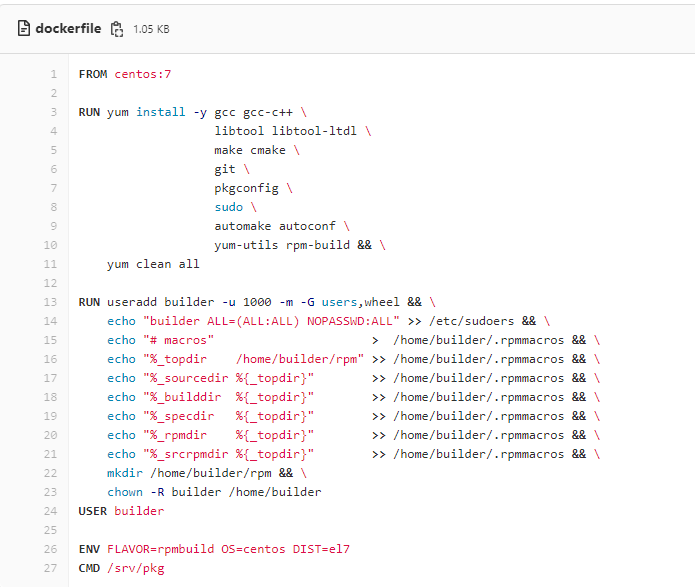Click ENV keyword on line 26
The image size is (695, 587).
click(x=89, y=549)
